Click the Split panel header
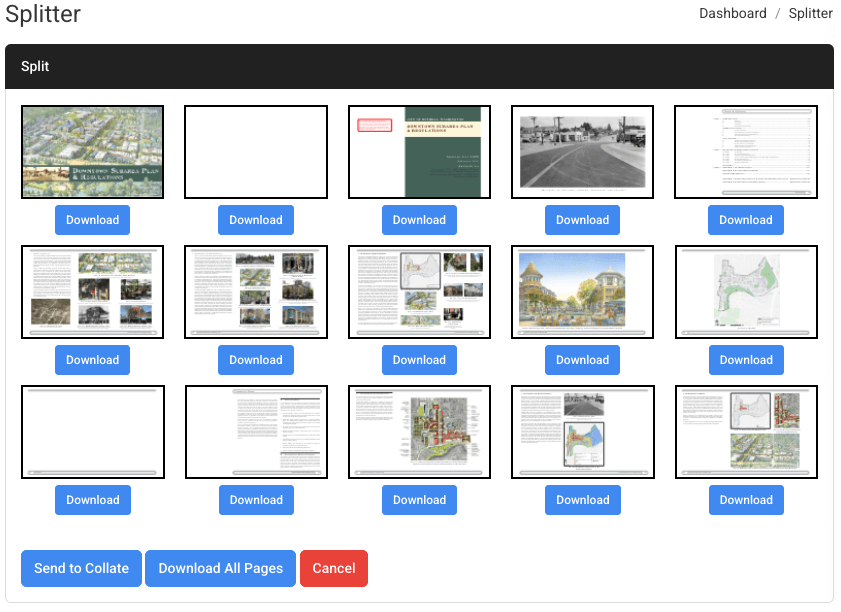 tap(419, 67)
